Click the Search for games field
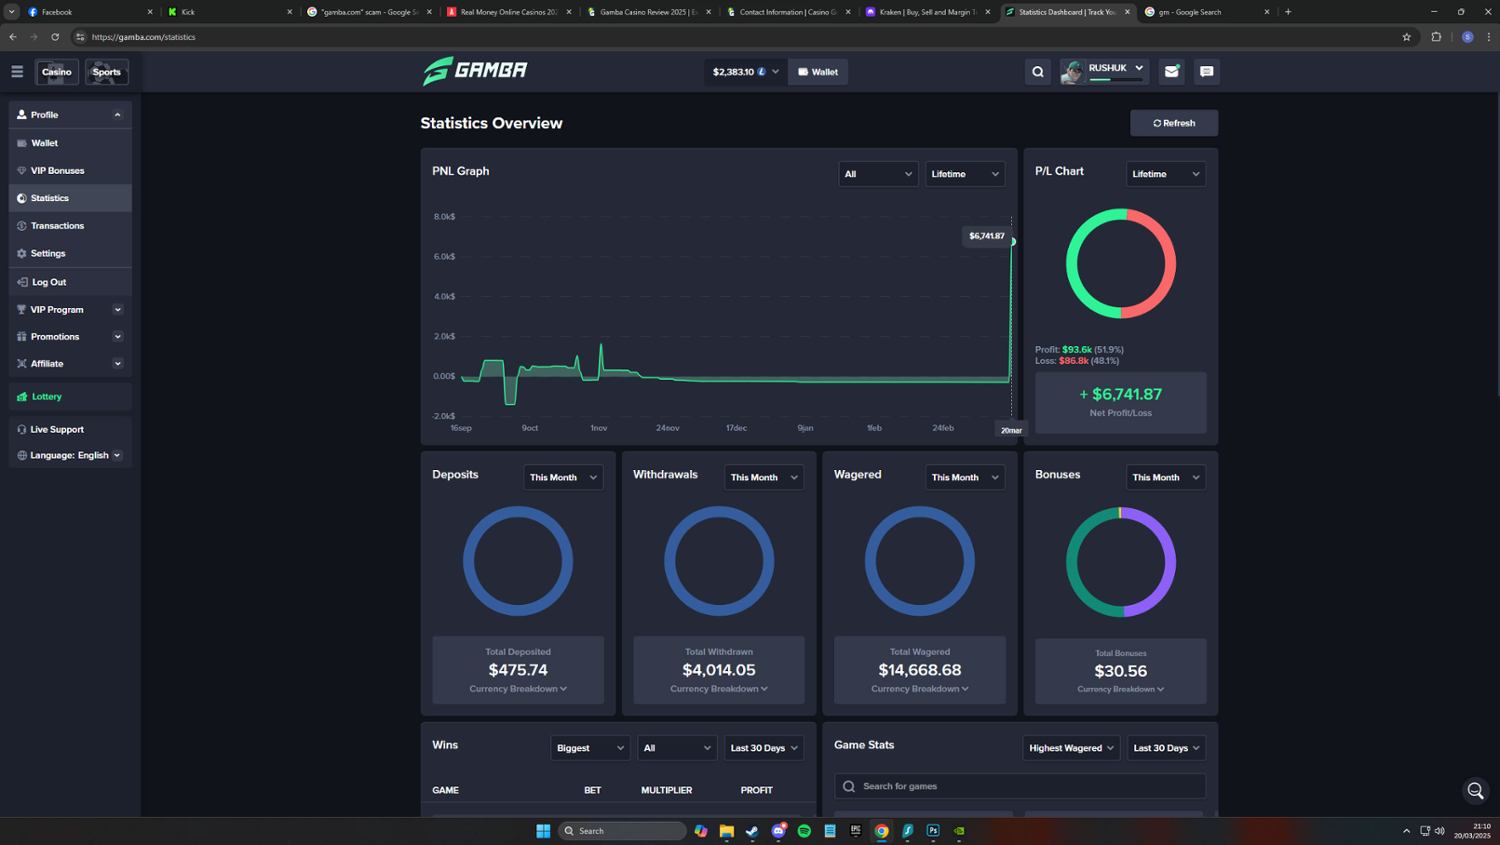 tap(1020, 786)
